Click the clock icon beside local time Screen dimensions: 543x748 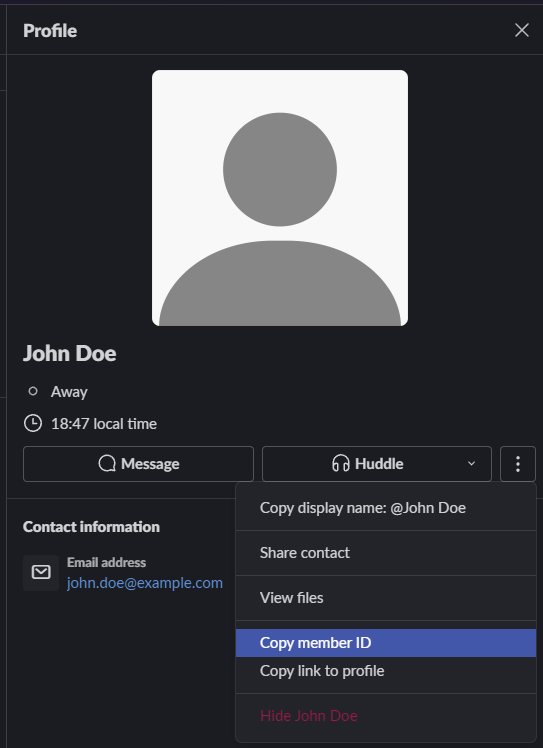coord(33,423)
